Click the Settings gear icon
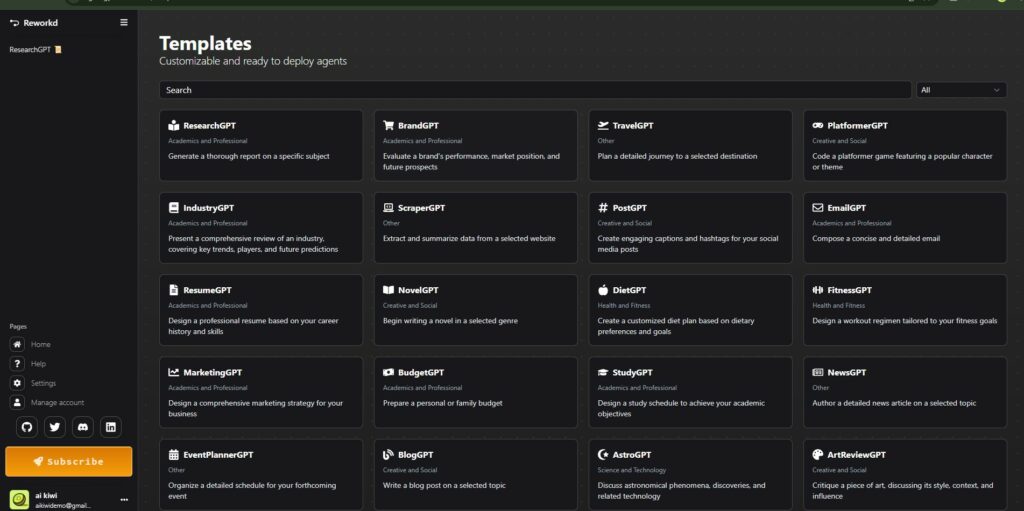This screenshot has height=511, width=1024. (18, 384)
